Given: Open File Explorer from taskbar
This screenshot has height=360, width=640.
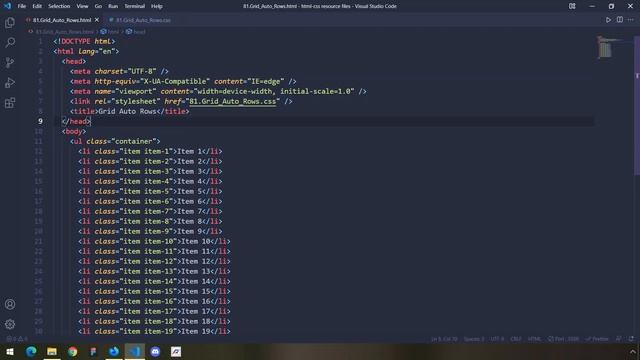Looking at the screenshot, I should click(x=52, y=351).
